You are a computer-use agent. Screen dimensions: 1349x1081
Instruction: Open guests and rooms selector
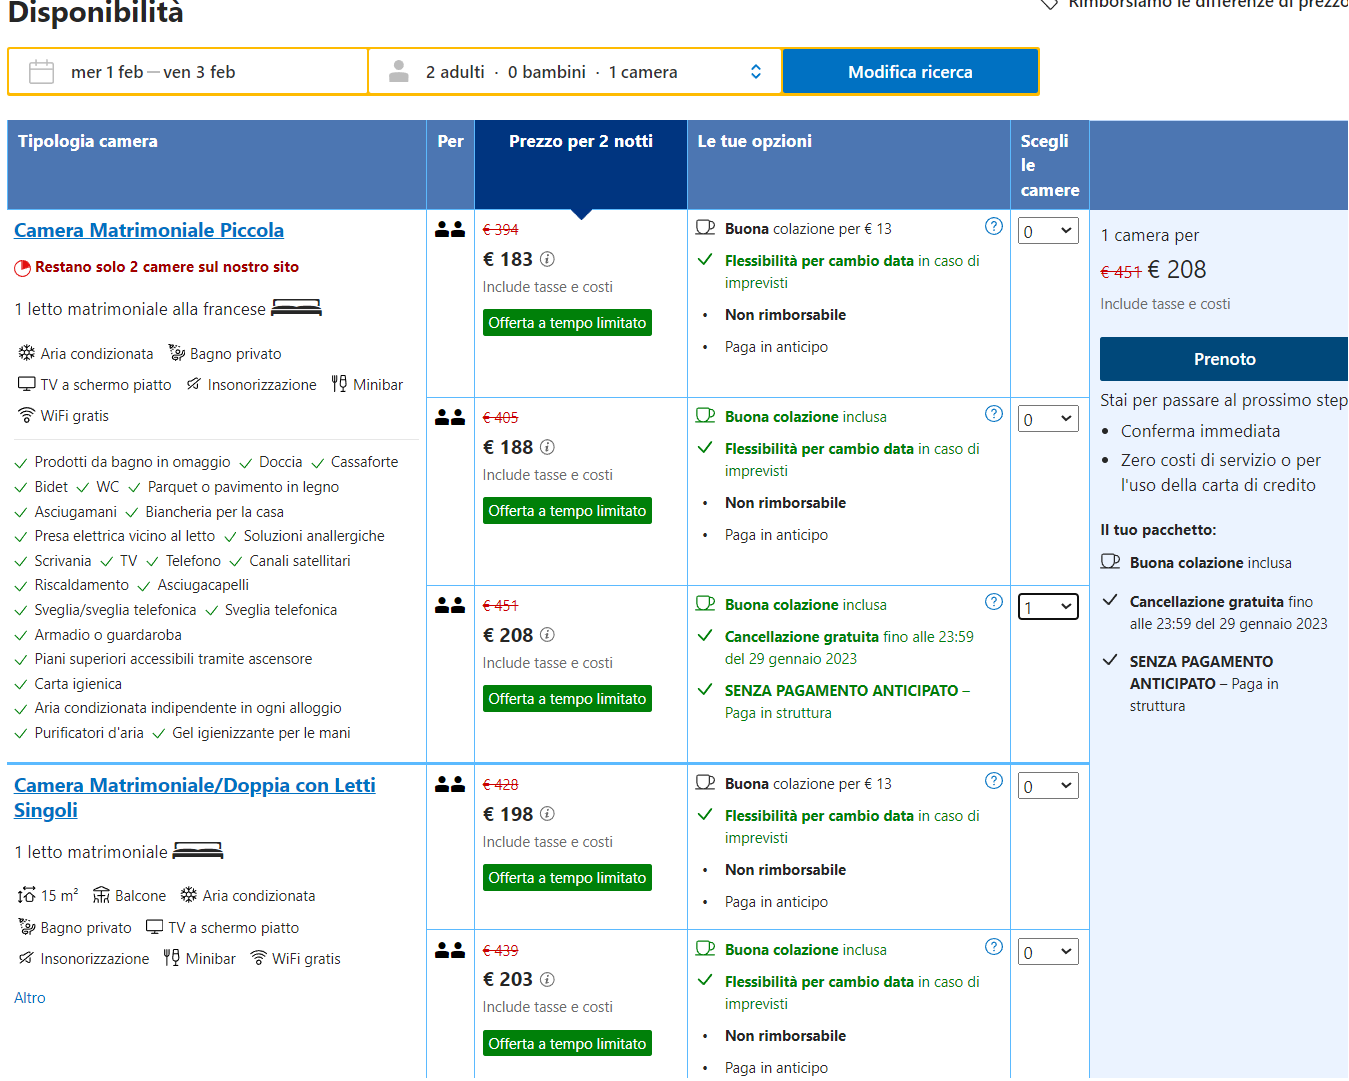[575, 72]
